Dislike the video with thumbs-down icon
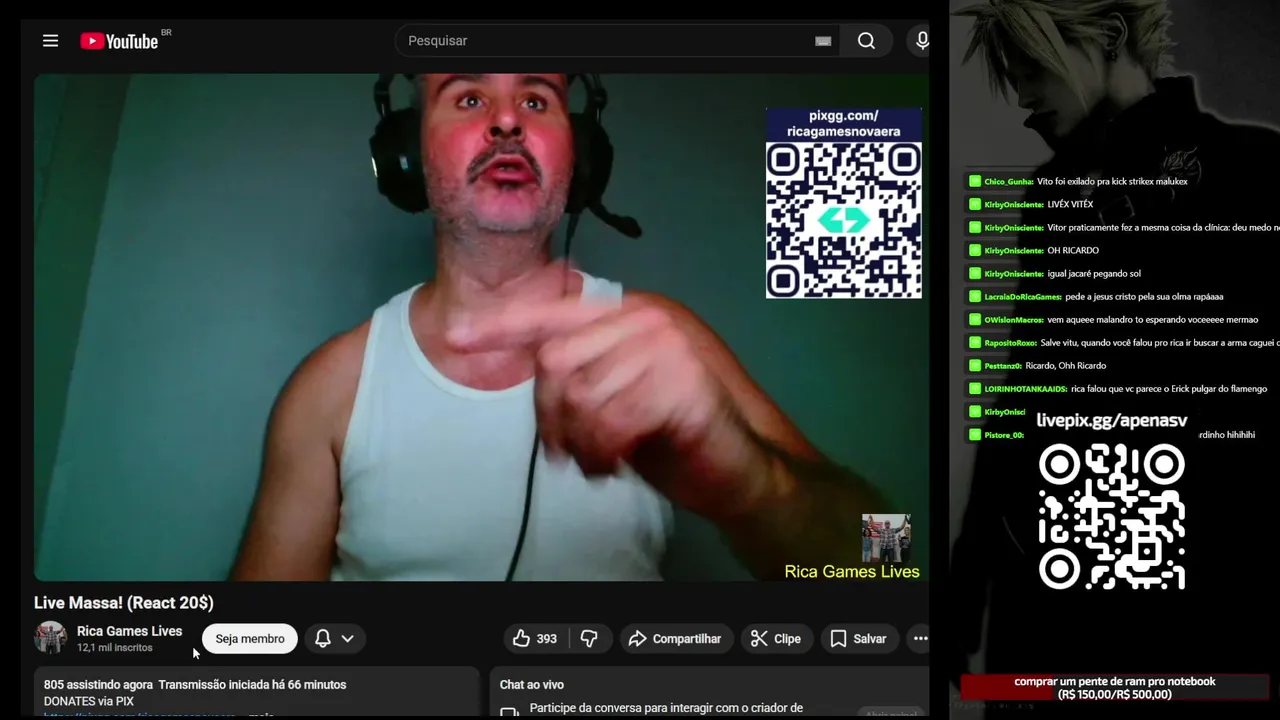The height and width of the screenshot is (720, 1280). click(589, 639)
